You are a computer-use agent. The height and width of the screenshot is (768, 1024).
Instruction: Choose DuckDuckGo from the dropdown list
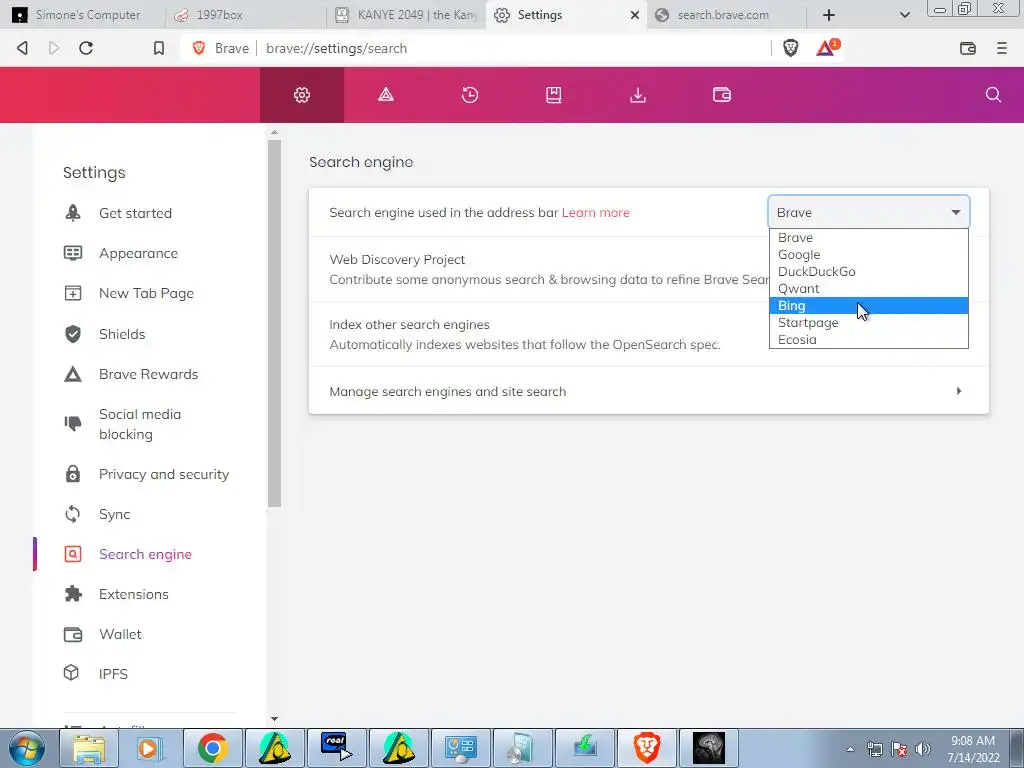coord(869,272)
